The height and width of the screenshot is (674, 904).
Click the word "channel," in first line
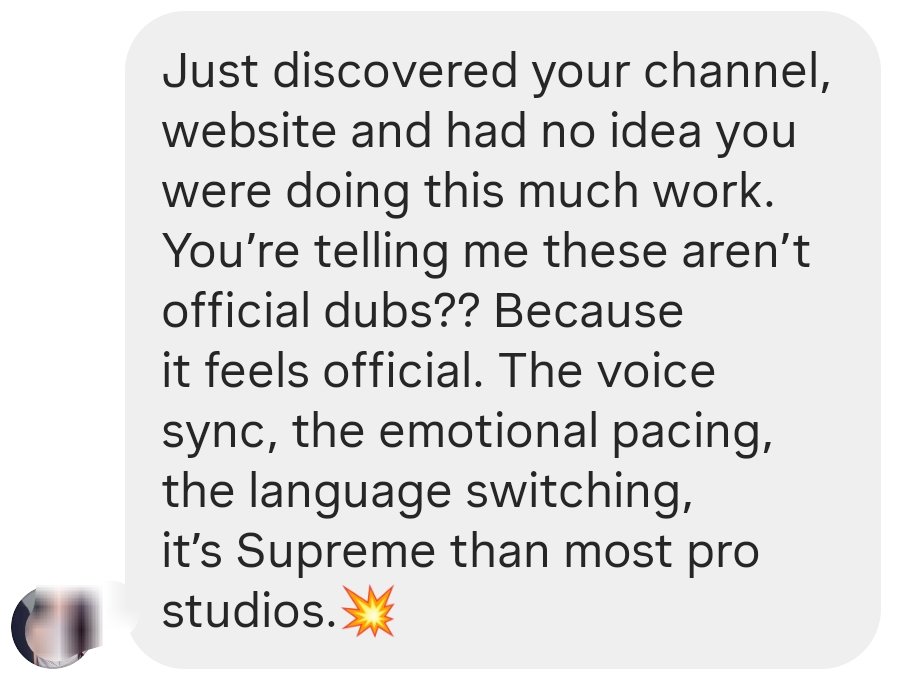(x=737, y=71)
